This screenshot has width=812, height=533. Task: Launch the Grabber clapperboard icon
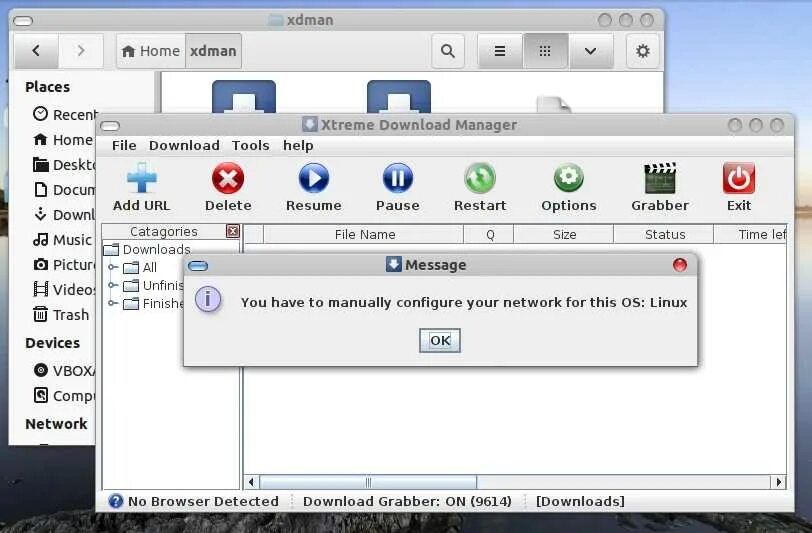(x=660, y=178)
